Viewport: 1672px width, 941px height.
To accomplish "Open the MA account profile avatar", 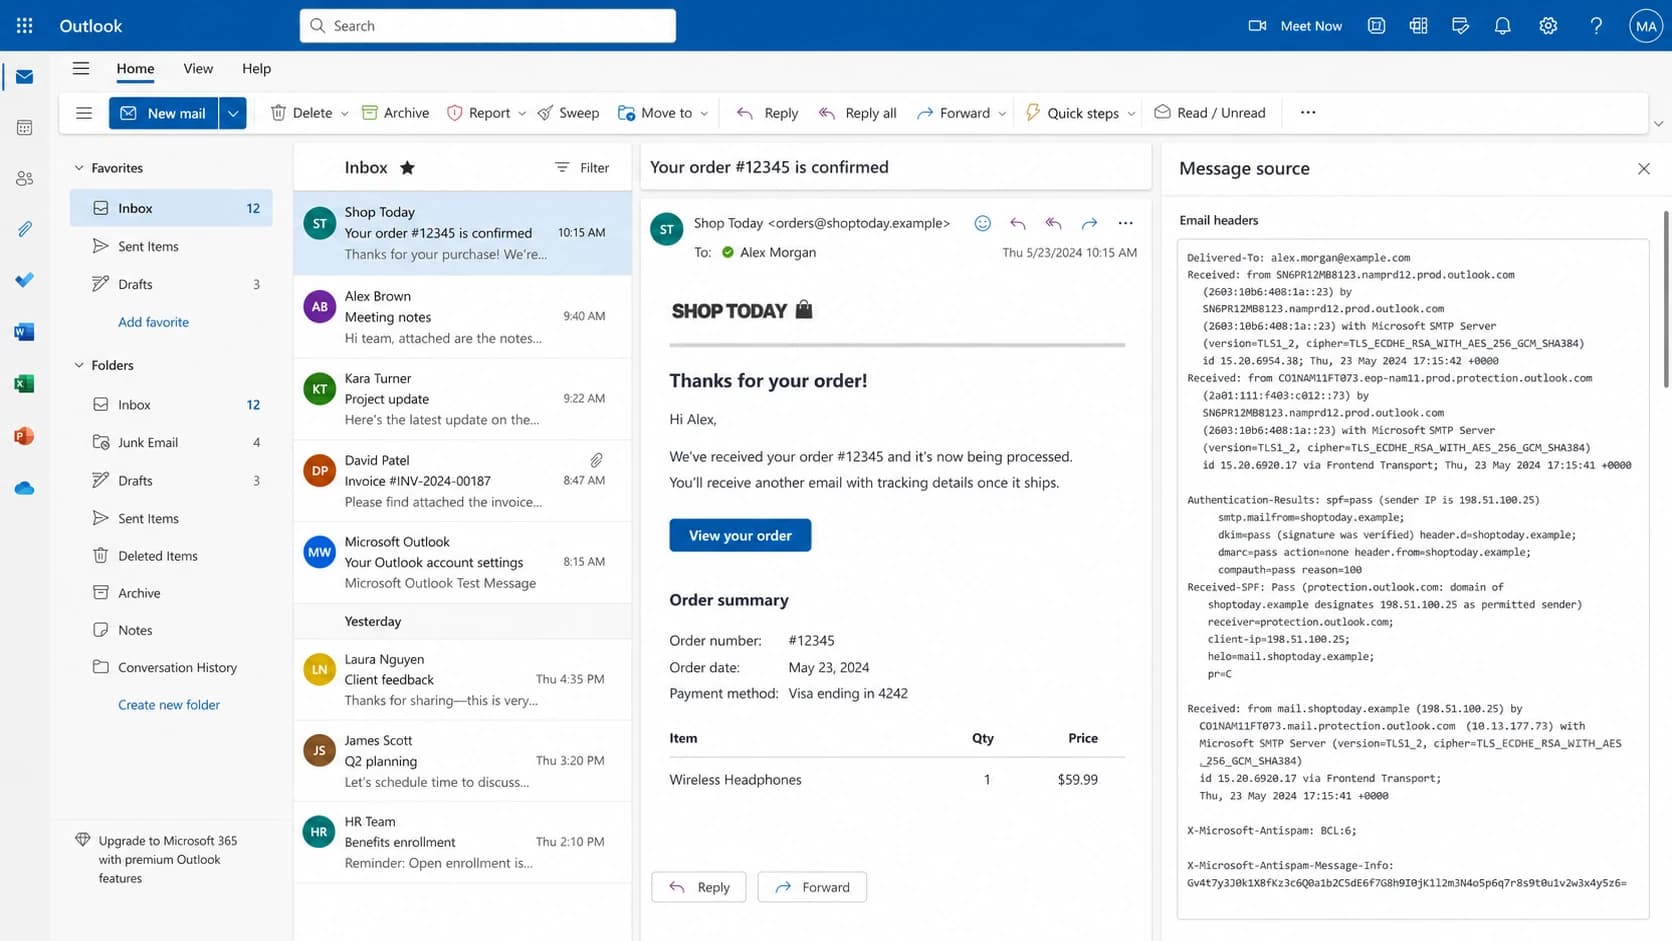I will (1645, 26).
